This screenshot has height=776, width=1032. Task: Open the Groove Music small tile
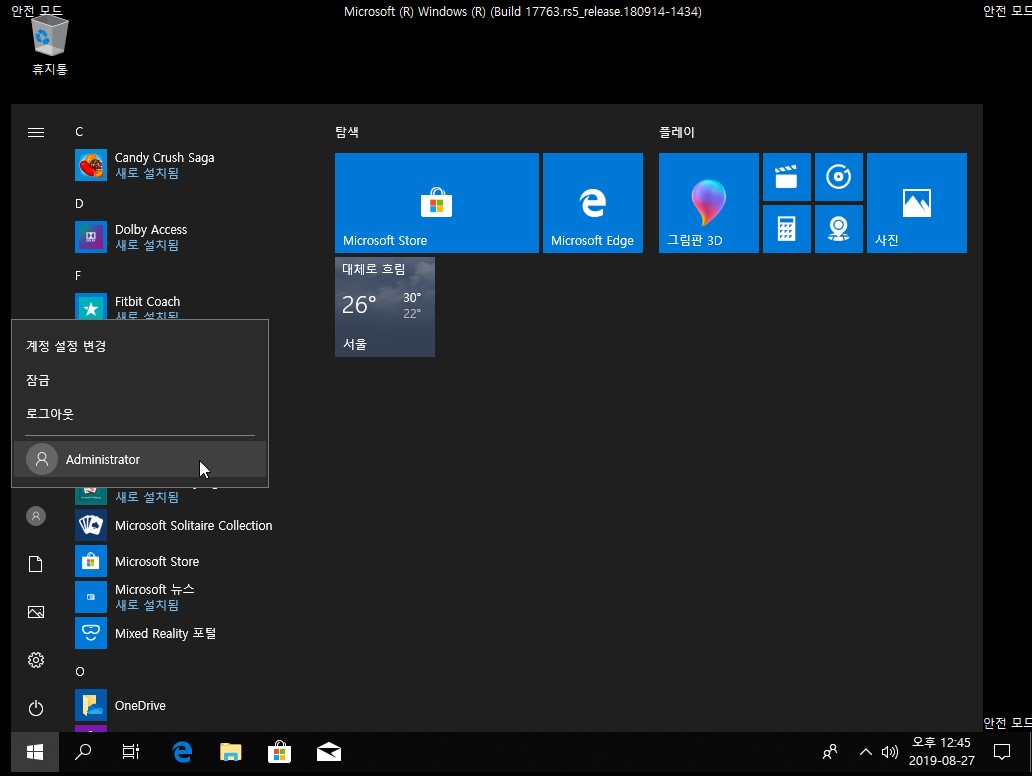tap(838, 177)
